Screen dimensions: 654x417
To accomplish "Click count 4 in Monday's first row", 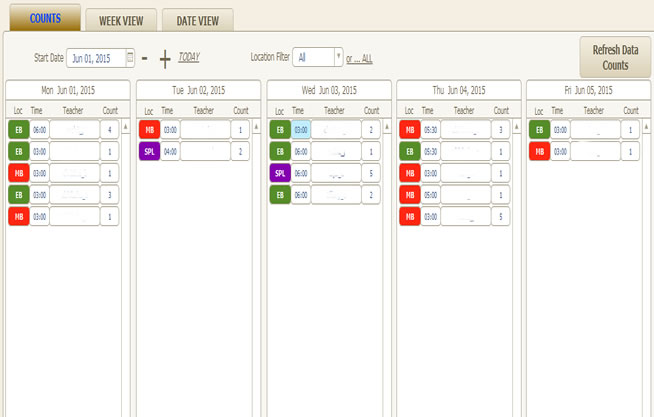I will [110, 130].
